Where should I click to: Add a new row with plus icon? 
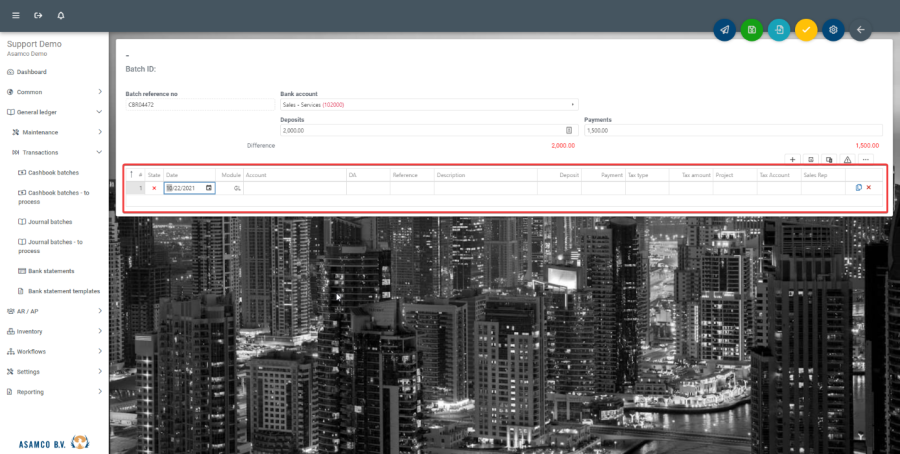tap(792, 159)
